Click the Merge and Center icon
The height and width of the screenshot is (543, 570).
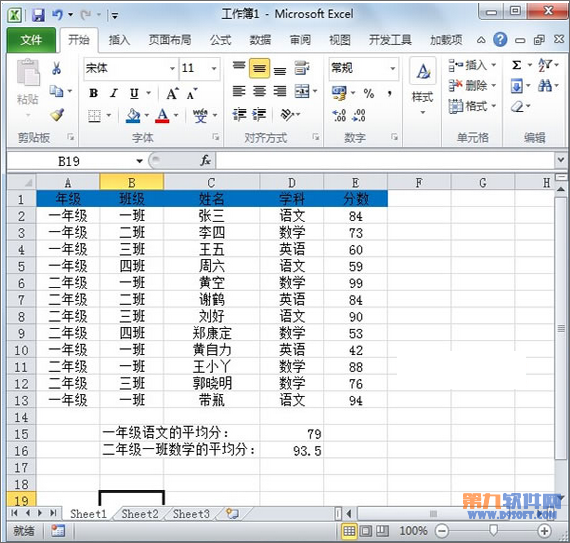(x=302, y=91)
